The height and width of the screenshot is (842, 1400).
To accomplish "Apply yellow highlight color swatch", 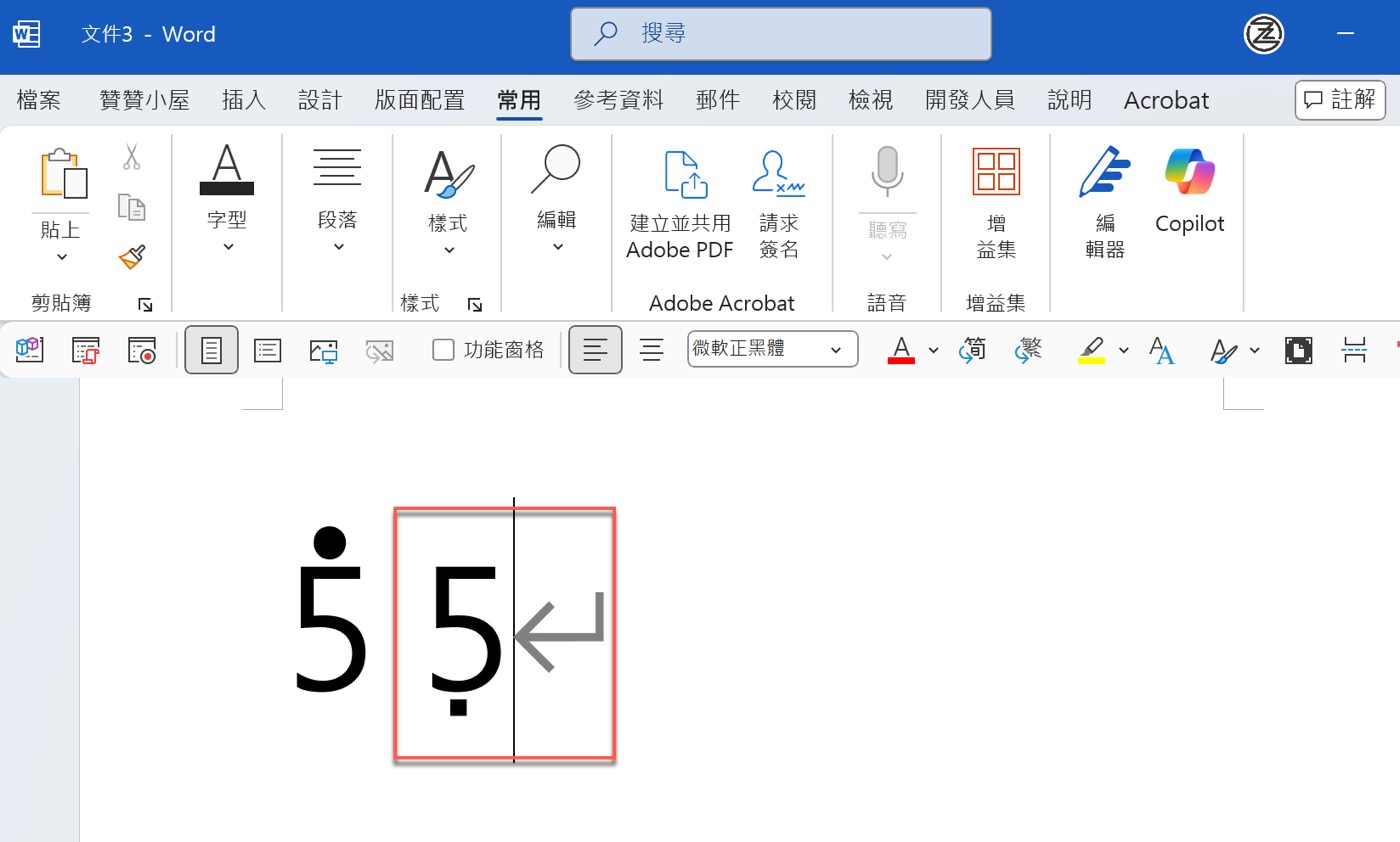I will 1091,350.
